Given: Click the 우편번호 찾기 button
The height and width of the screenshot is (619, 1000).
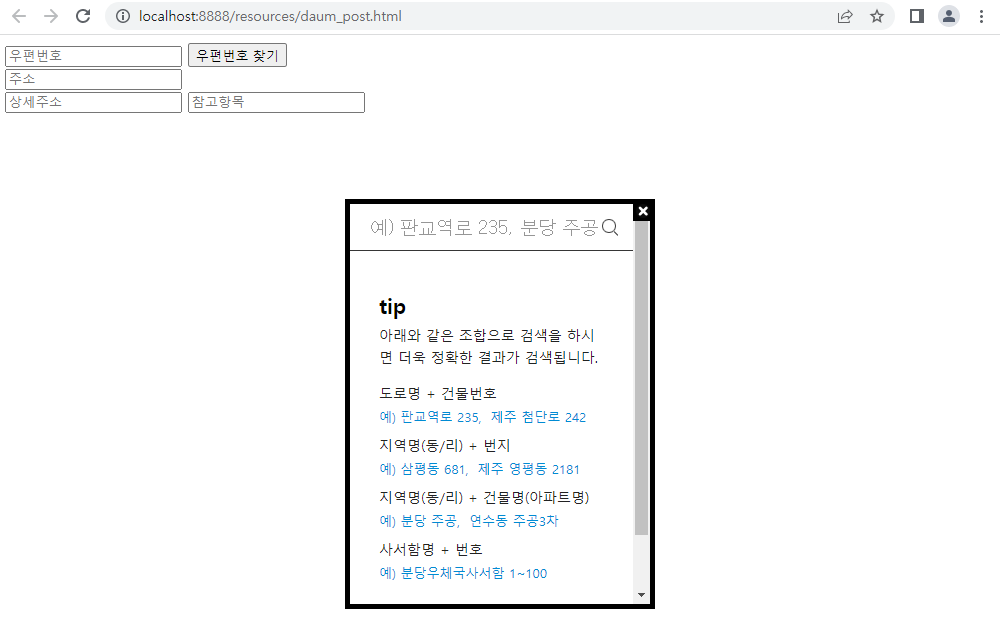Looking at the screenshot, I should click(237, 55).
